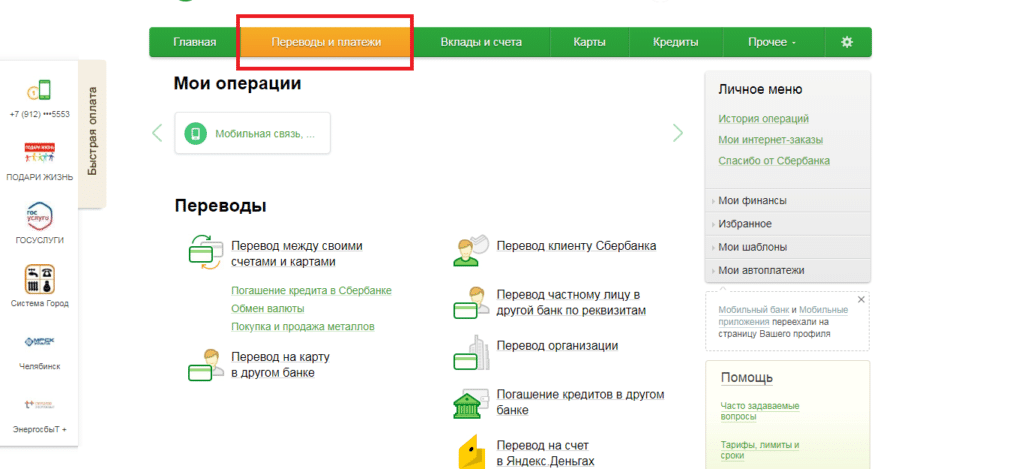Click the organization transfer building icon
This screenshot has width=1024, height=469.
470,353
